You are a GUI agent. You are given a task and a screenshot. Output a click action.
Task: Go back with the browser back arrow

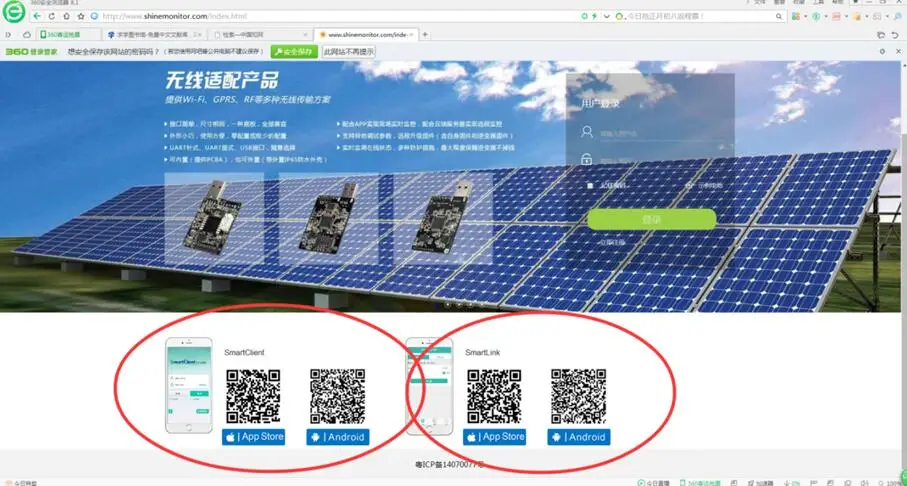pos(37,16)
